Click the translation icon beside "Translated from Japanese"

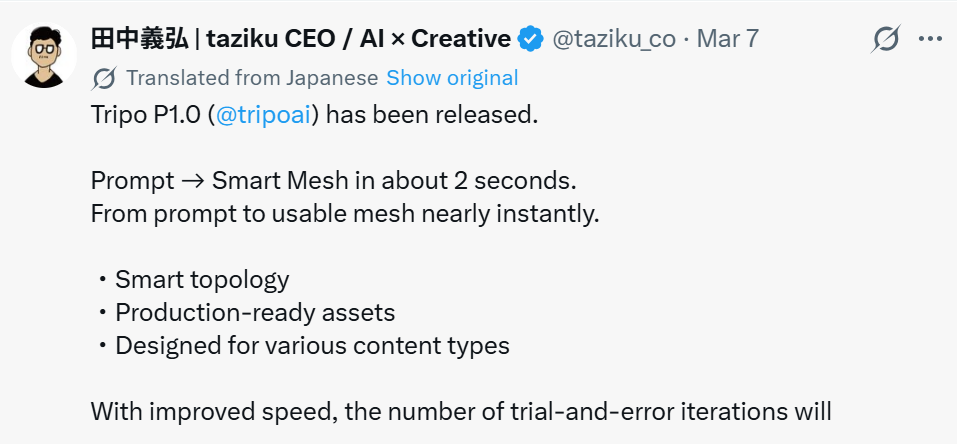tap(104, 78)
